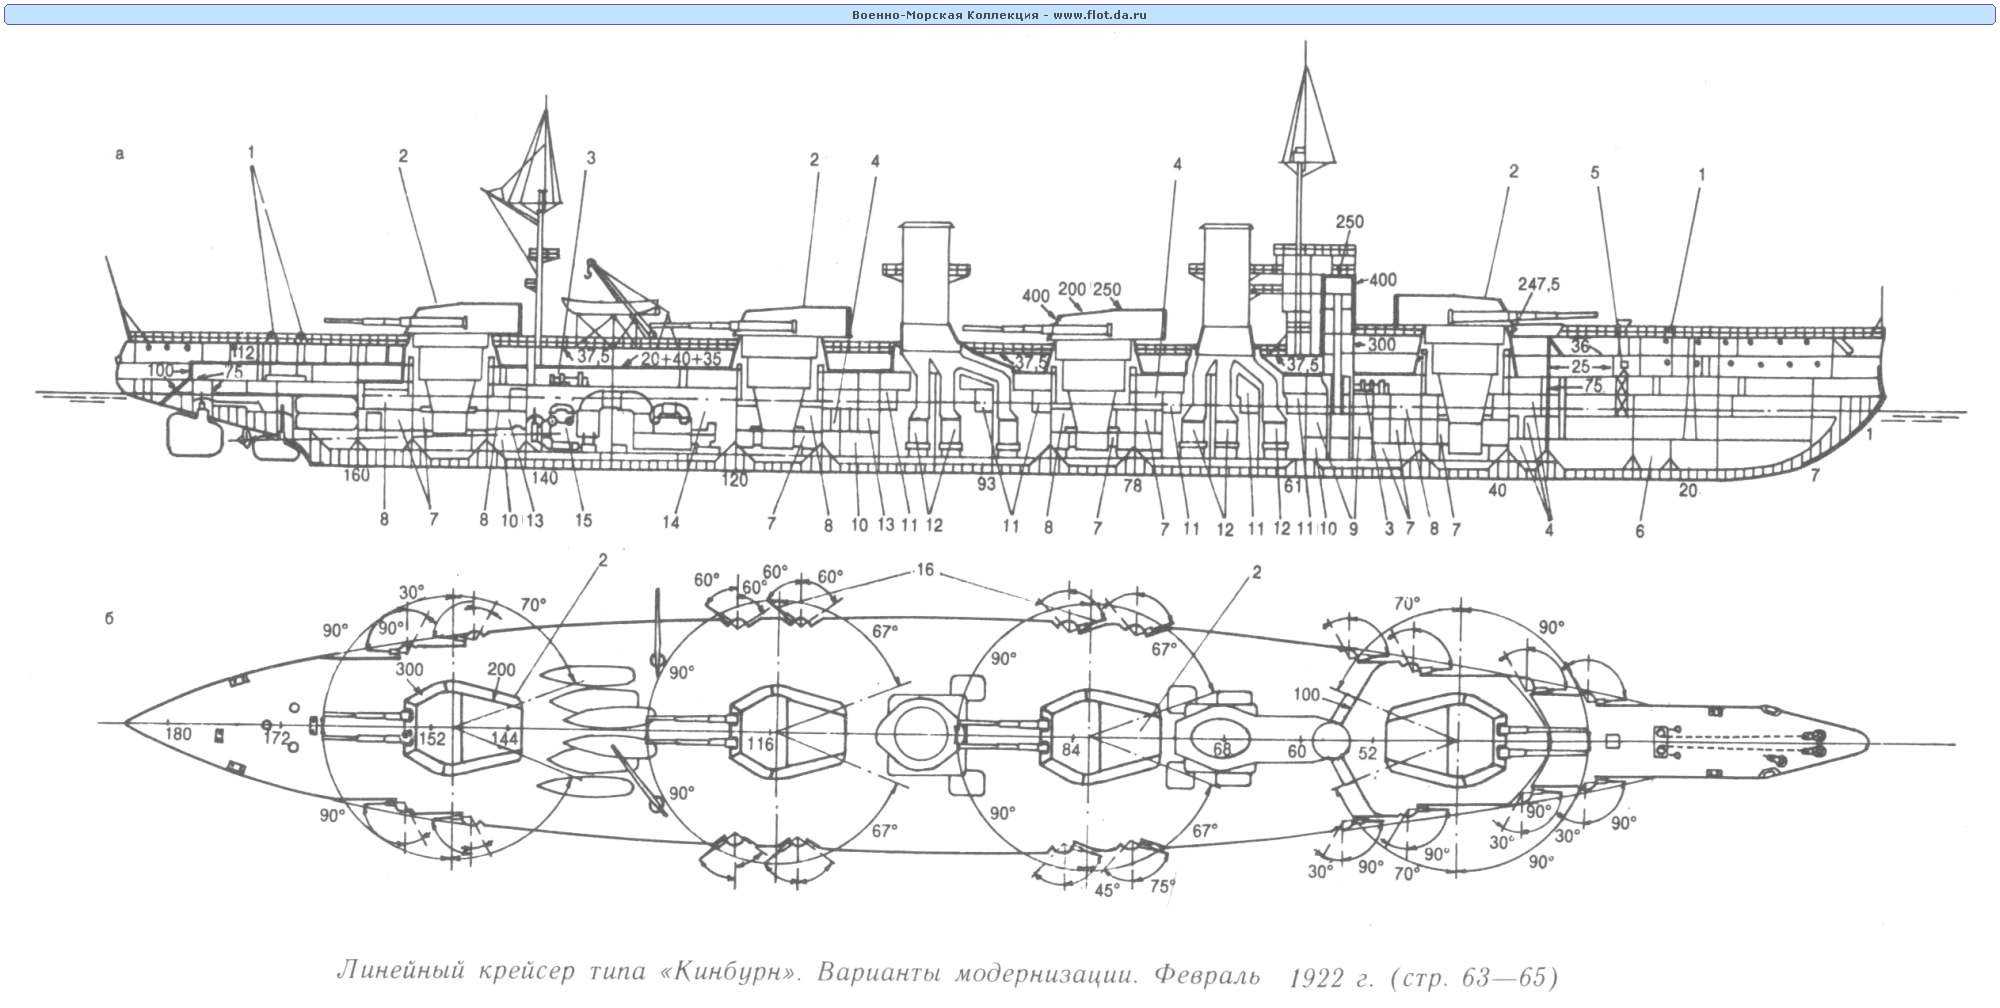
Task: Click the 247,5 armor thickness label
Action: point(1538,284)
